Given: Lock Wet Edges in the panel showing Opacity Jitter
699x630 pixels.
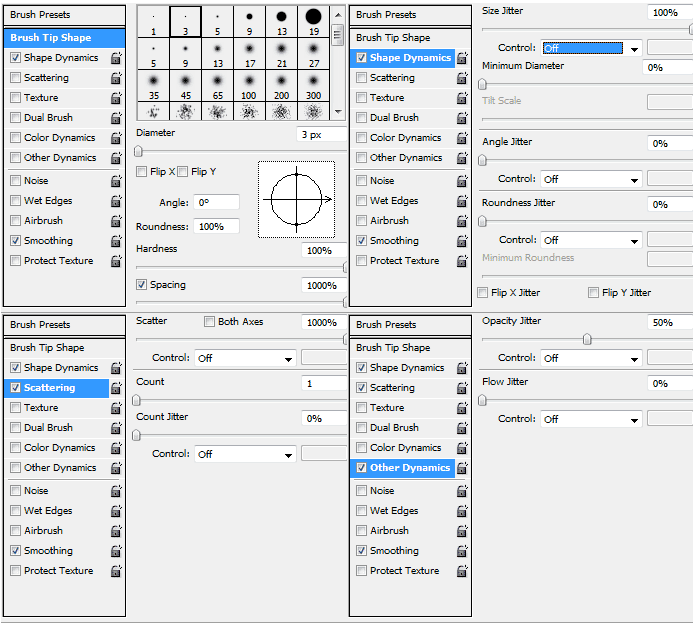Looking at the screenshot, I should coord(462,511).
